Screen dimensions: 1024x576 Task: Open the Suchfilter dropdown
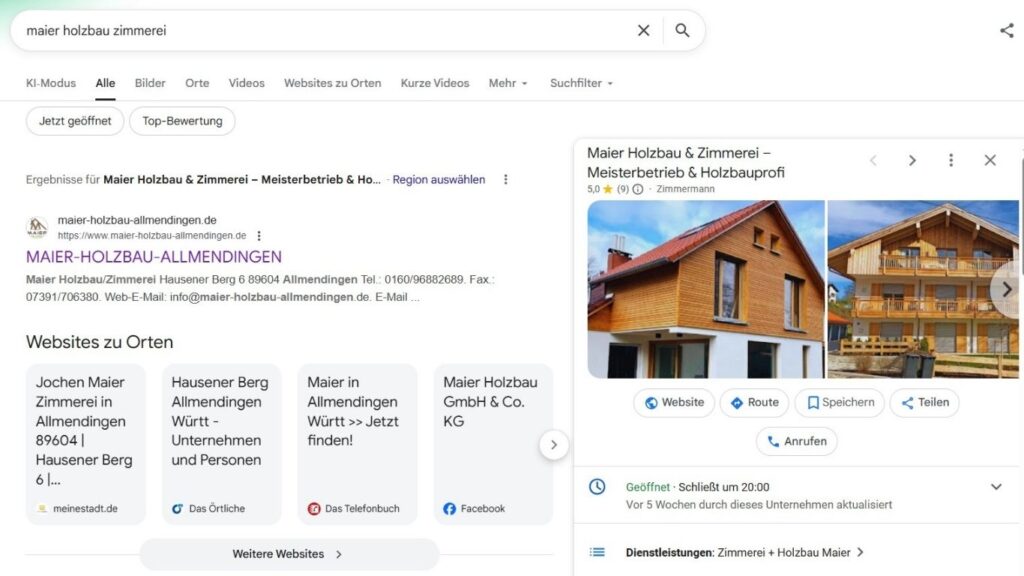(581, 83)
